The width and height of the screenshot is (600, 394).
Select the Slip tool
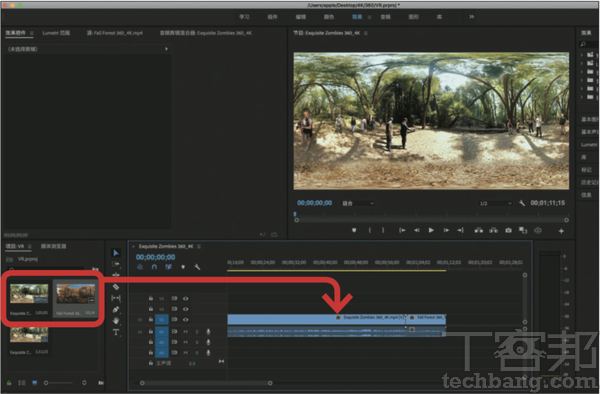click(x=116, y=298)
